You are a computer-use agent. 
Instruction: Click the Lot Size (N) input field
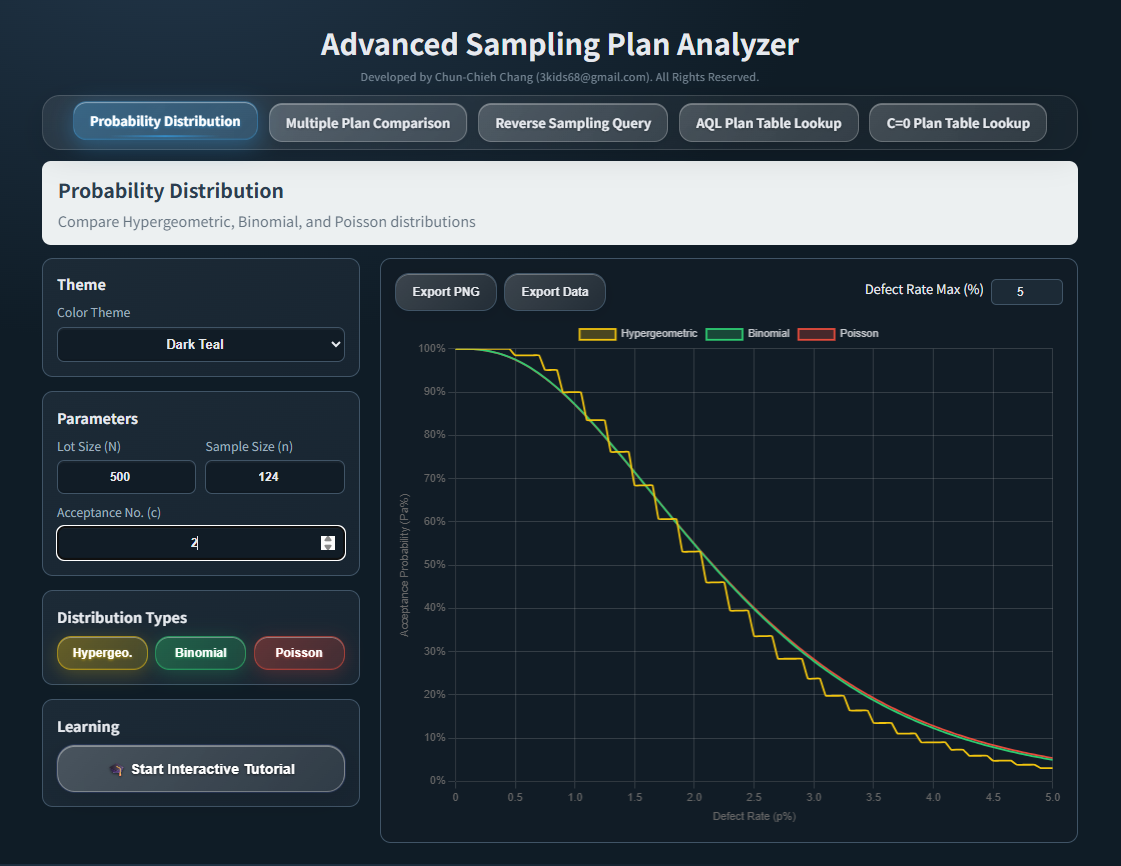126,477
